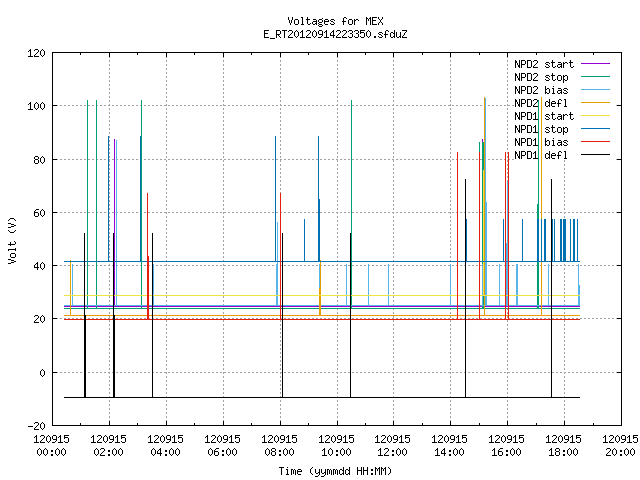640x480 pixels.
Task: Click the dark blue NPD1 stop legend line
Action: (x=595, y=129)
